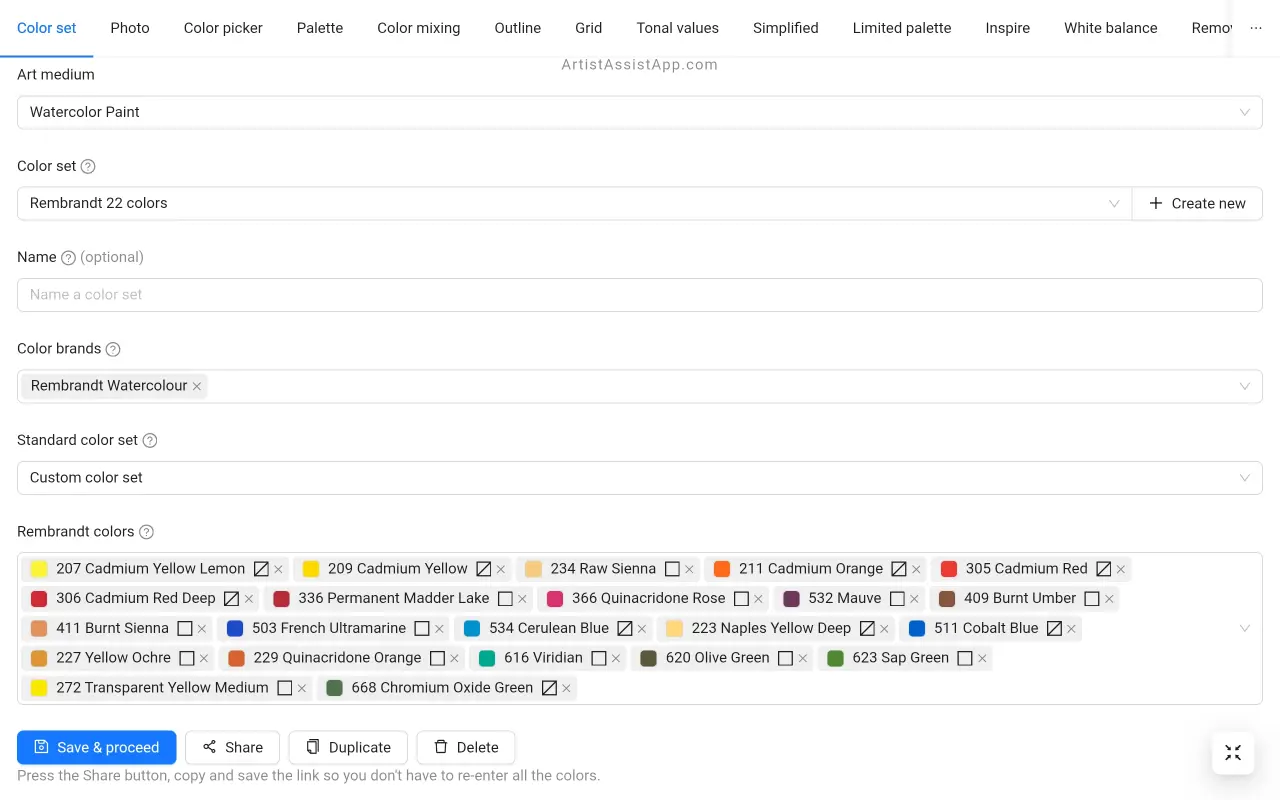
Task: Toggle opacity box for 209 Cadmium Yellow
Action: (x=483, y=568)
